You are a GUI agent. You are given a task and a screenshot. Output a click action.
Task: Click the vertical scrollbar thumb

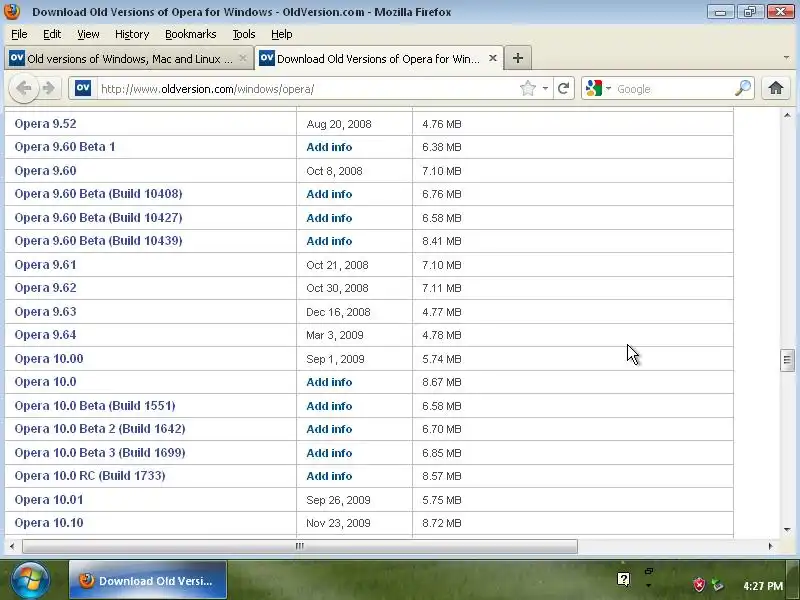pyautogui.click(x=787, y=360)
